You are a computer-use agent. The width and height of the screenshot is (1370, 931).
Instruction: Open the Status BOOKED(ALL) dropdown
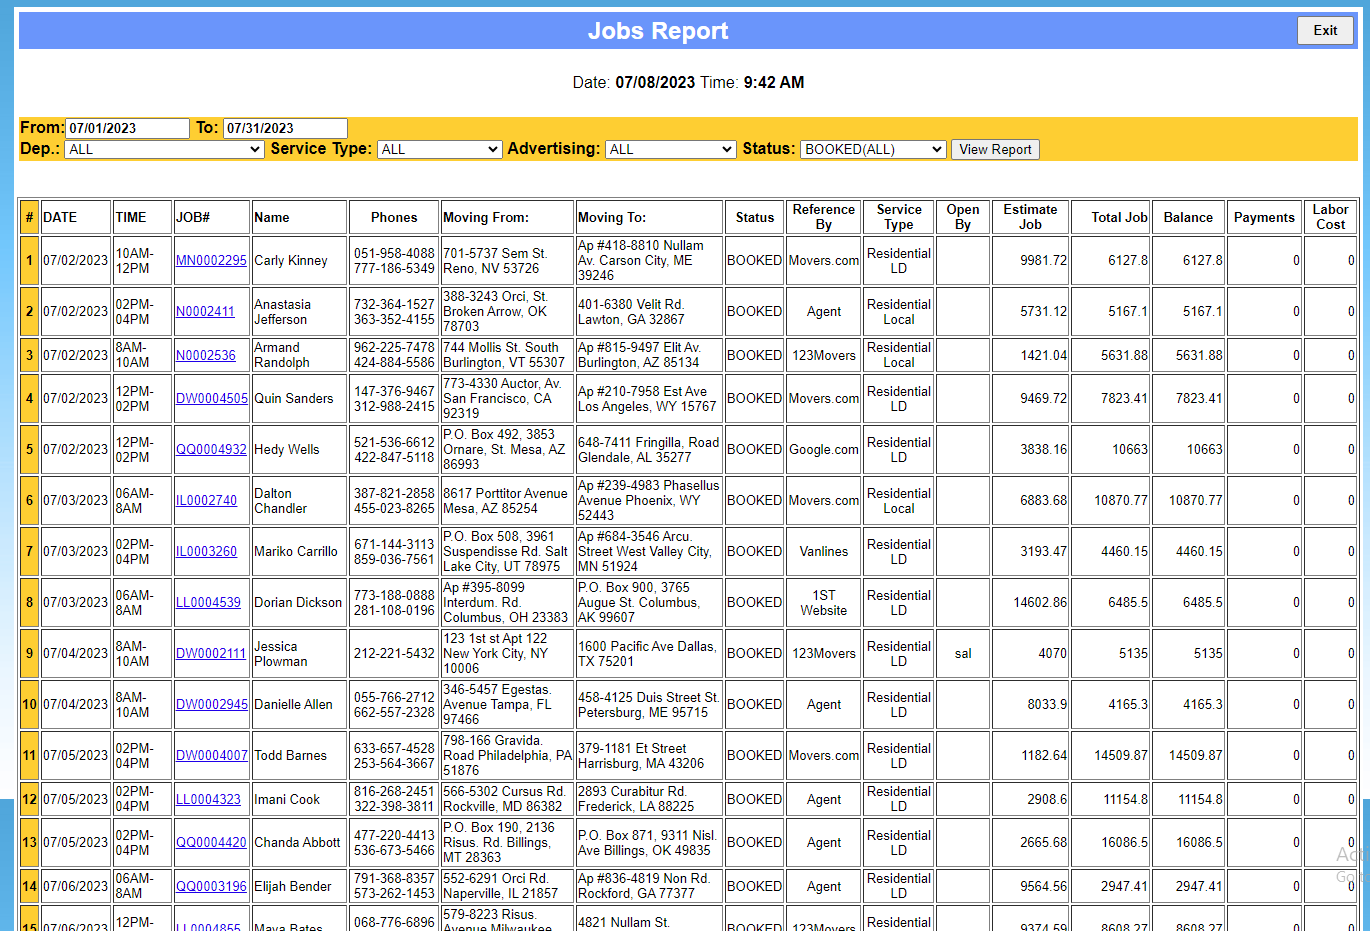(x=873, y=149)
